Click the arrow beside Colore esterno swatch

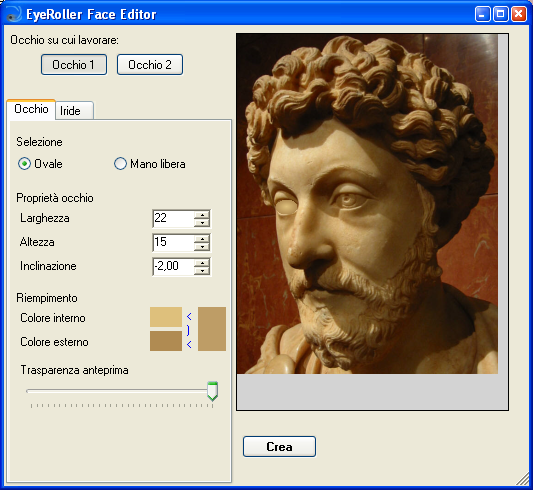[189, 345]
